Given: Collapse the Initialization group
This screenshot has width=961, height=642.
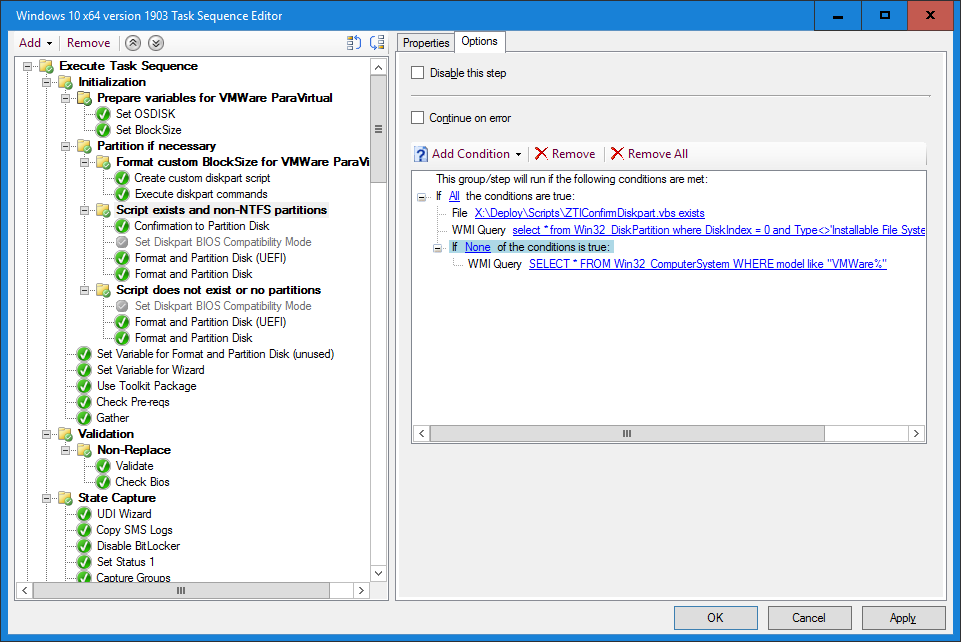Looking at the screenshot, I should pos(46,82).
